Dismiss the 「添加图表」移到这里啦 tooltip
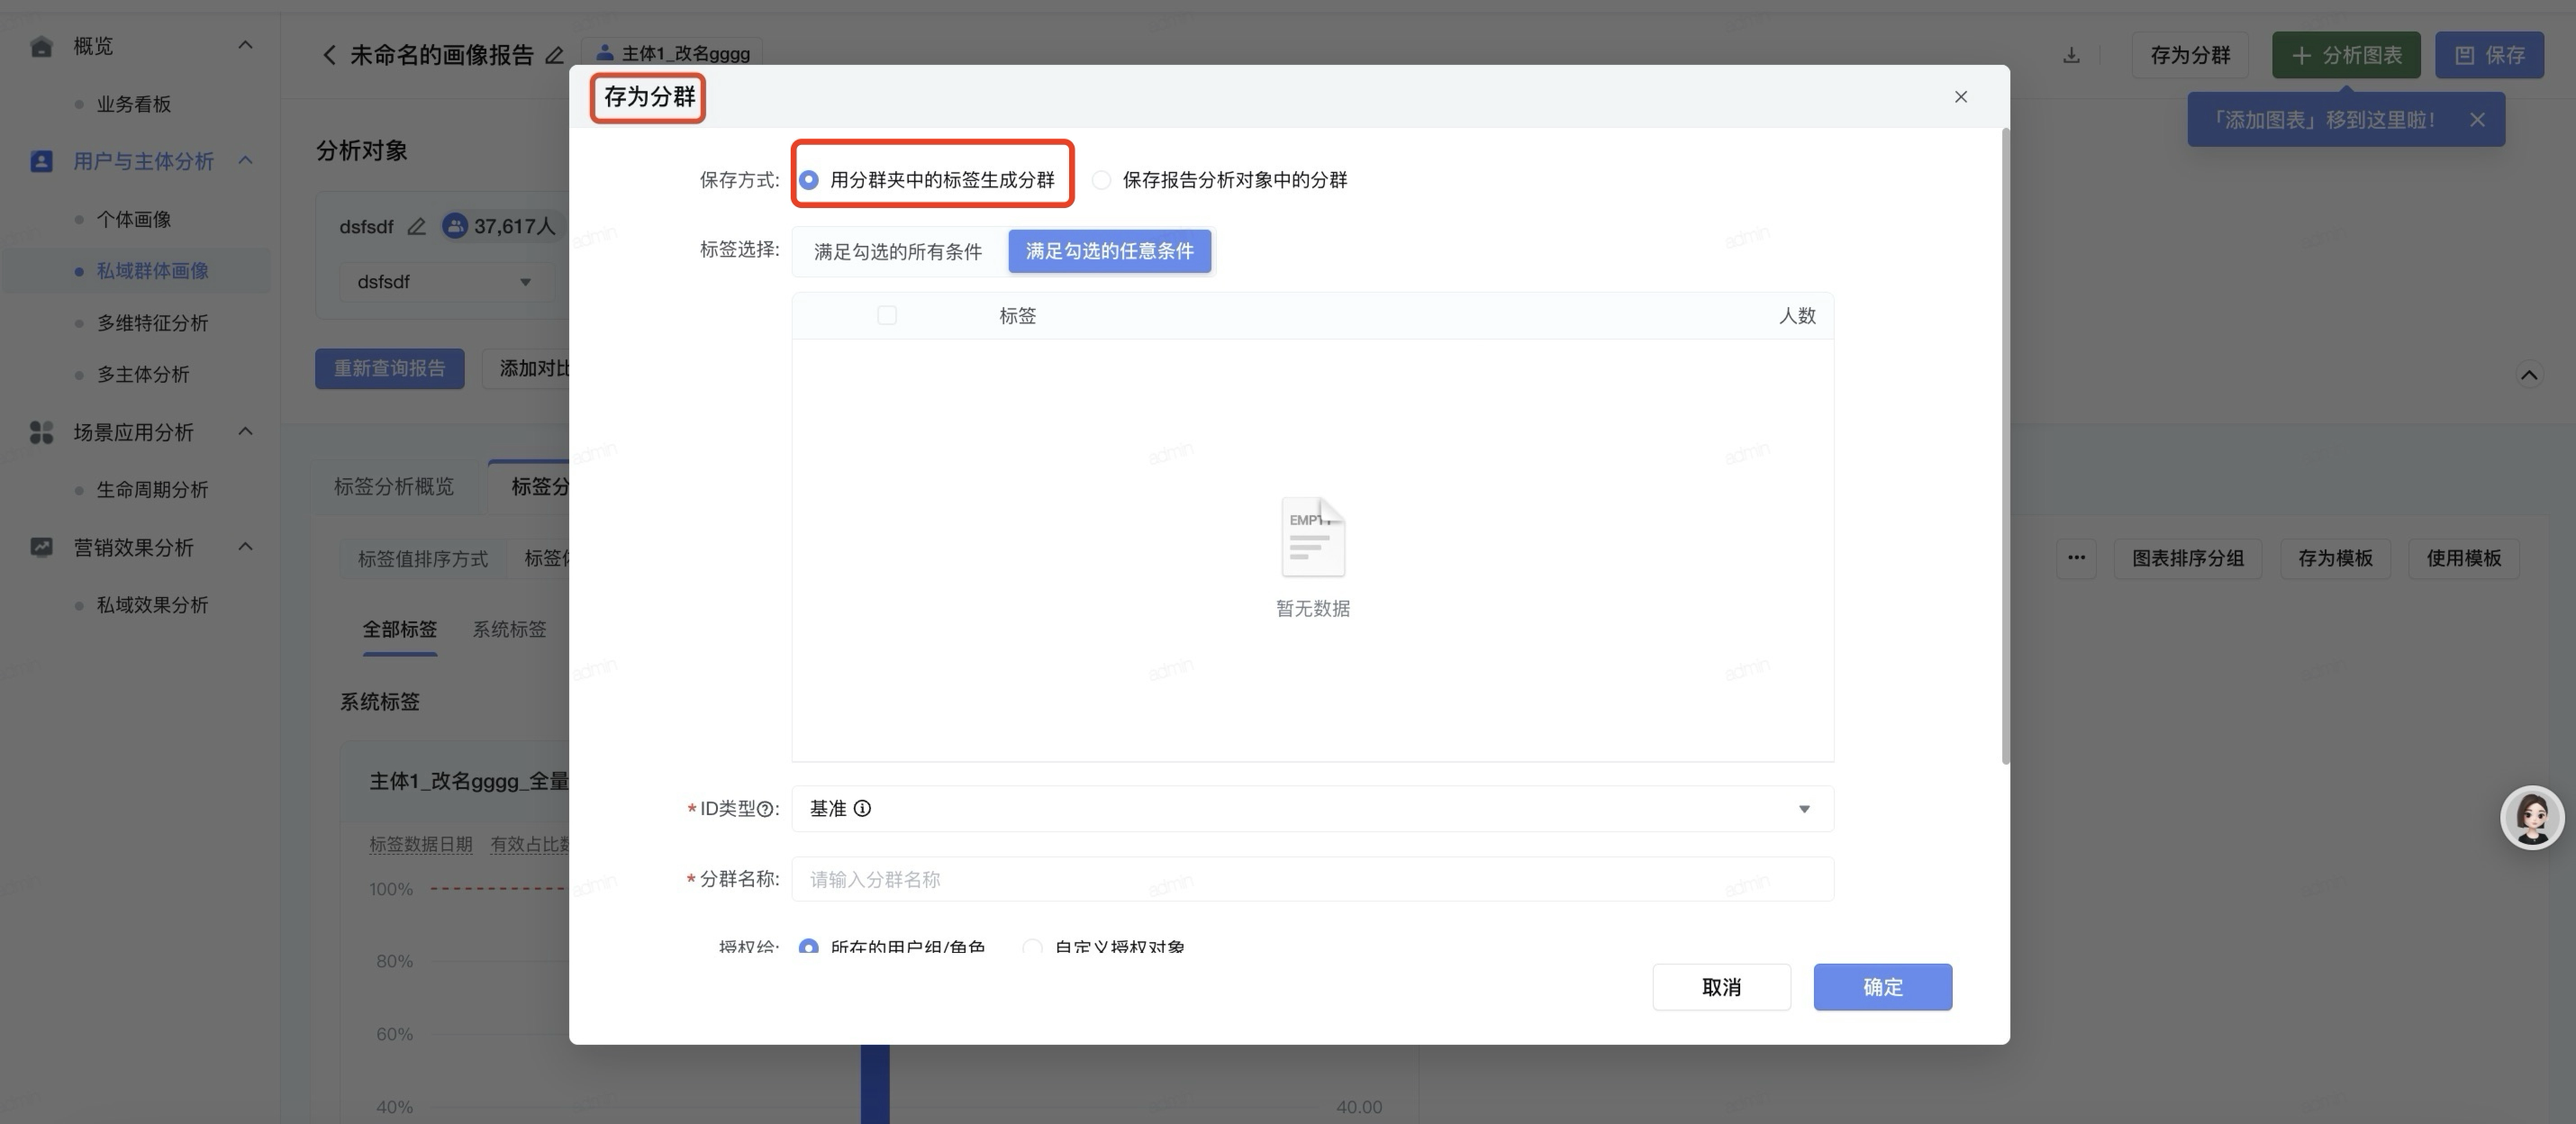Screen dimensions: 2576x1124 (x=2477, y=120)
